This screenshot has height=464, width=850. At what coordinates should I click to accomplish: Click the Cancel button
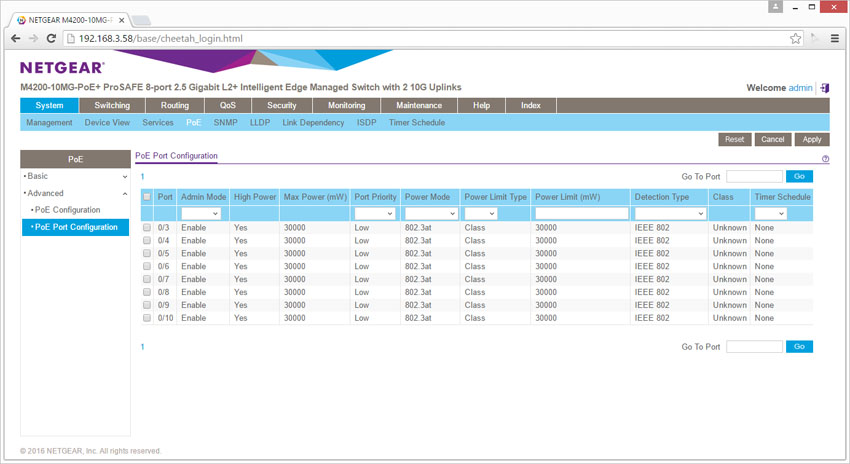(772, 139)
